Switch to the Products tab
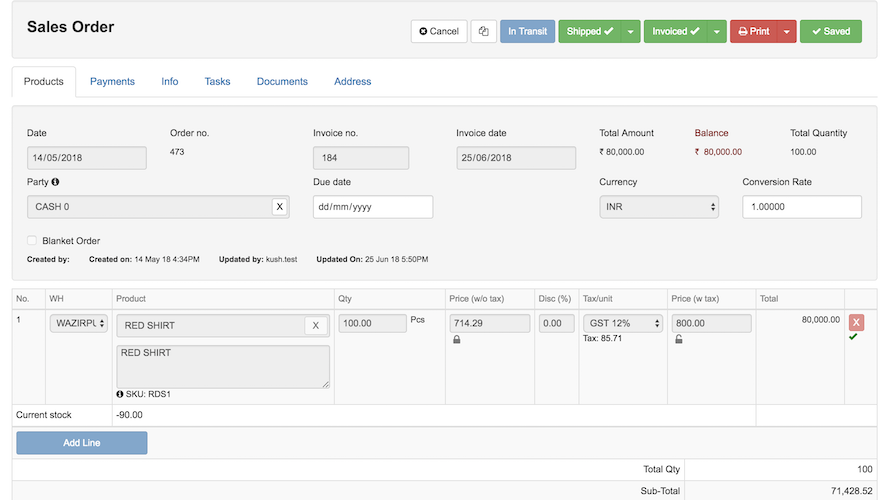 tap(44, 81)
